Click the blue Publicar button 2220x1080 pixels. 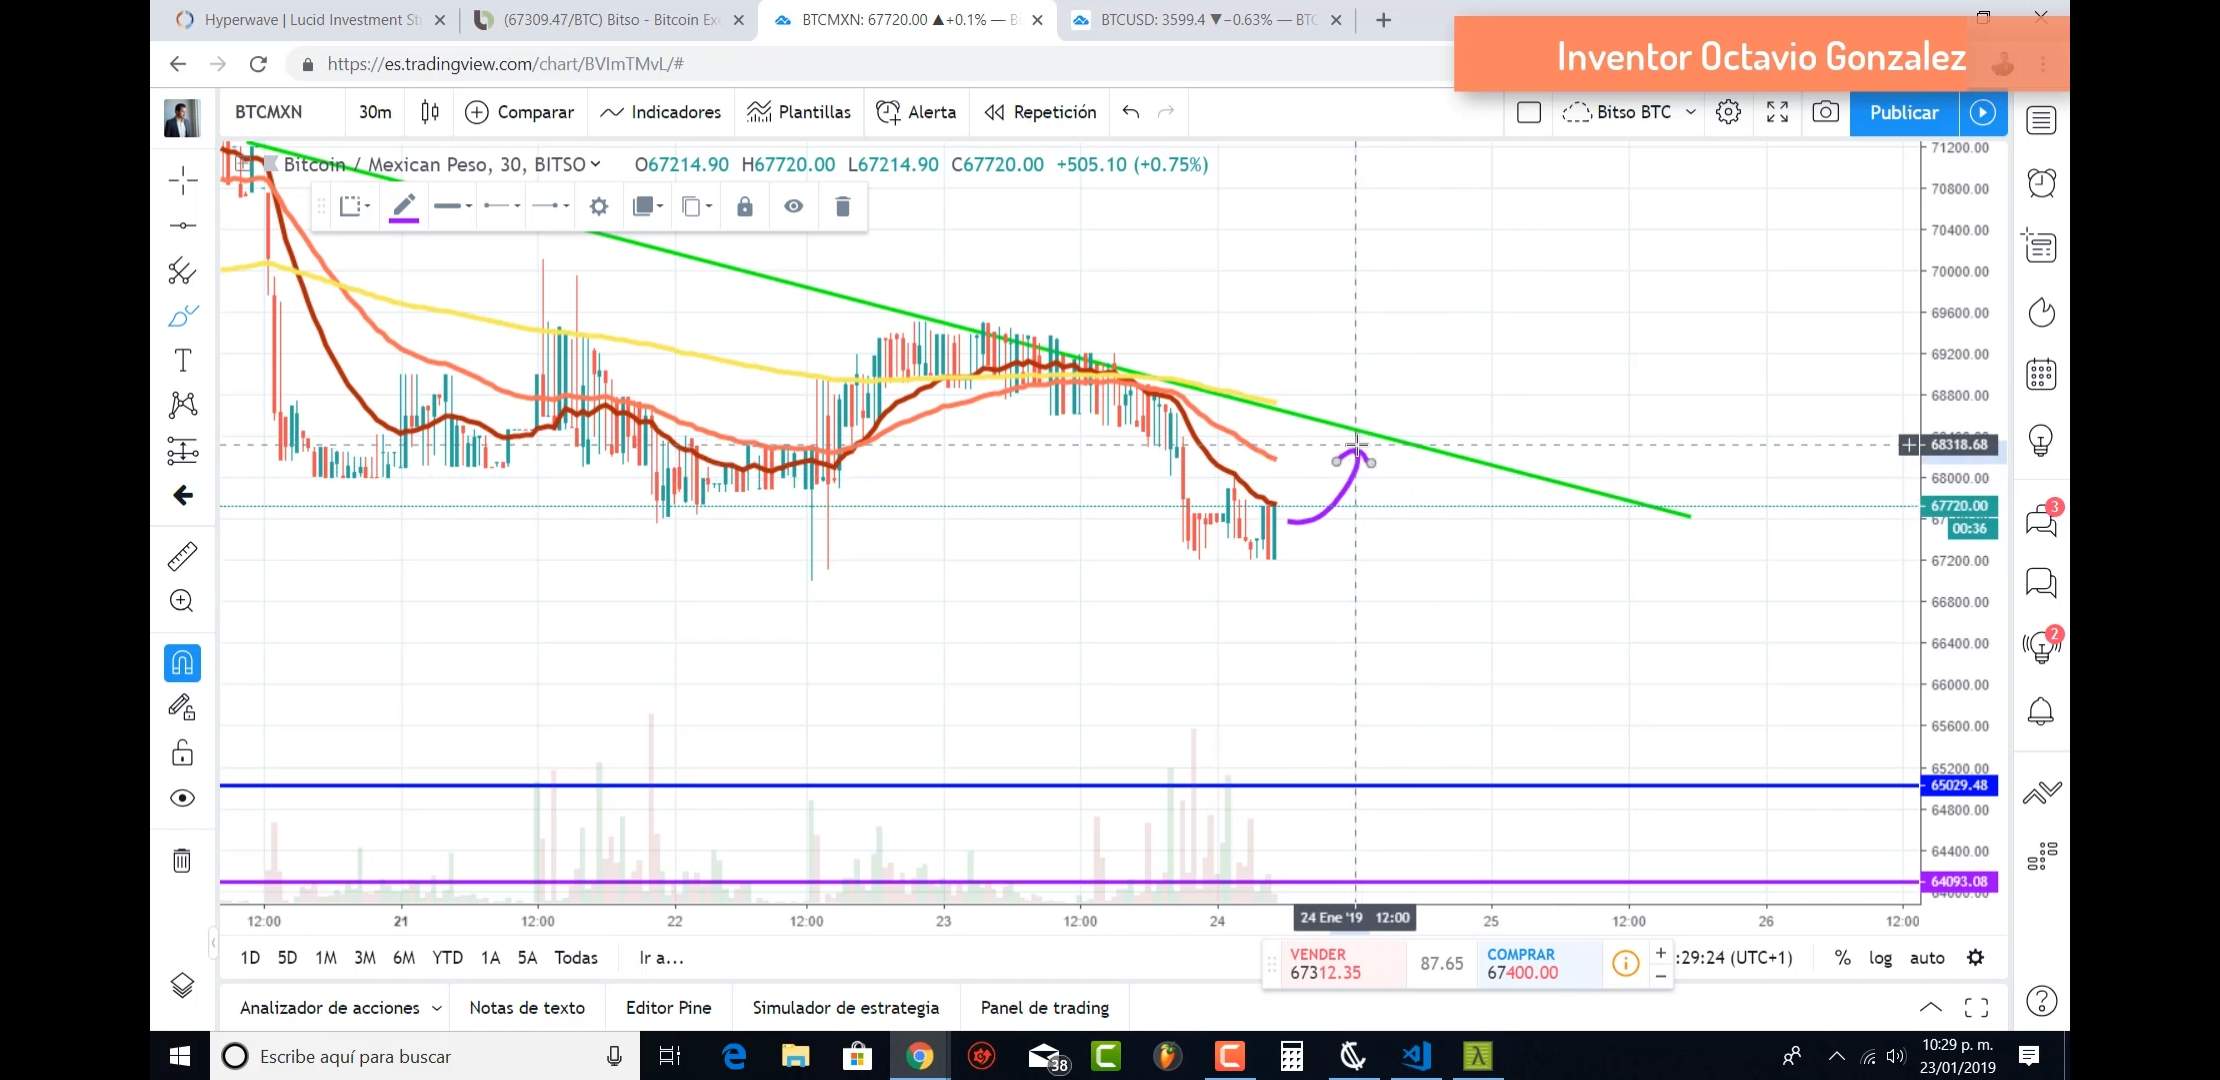tap(1903, 112)
